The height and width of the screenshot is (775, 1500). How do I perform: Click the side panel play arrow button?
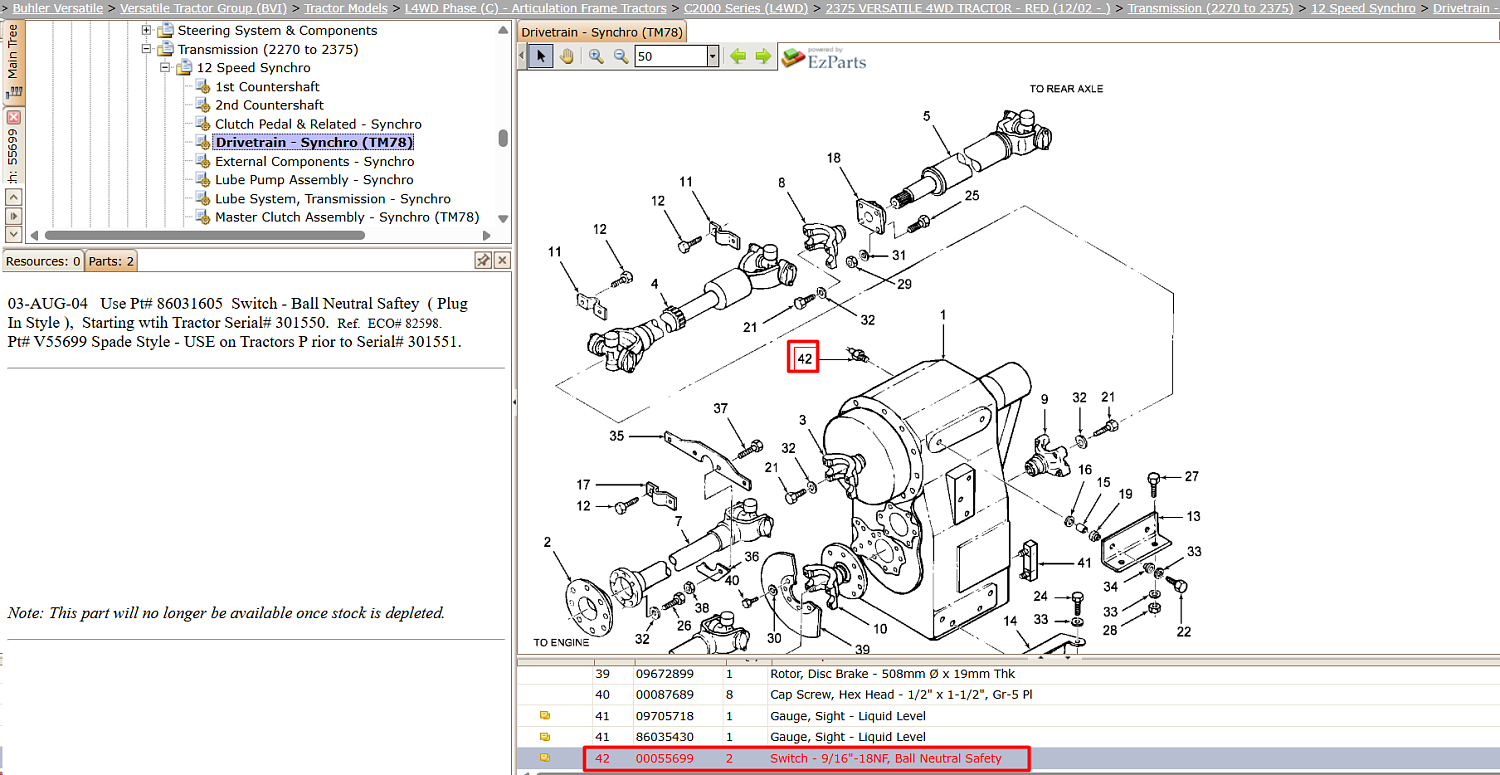tap(13, 215)
